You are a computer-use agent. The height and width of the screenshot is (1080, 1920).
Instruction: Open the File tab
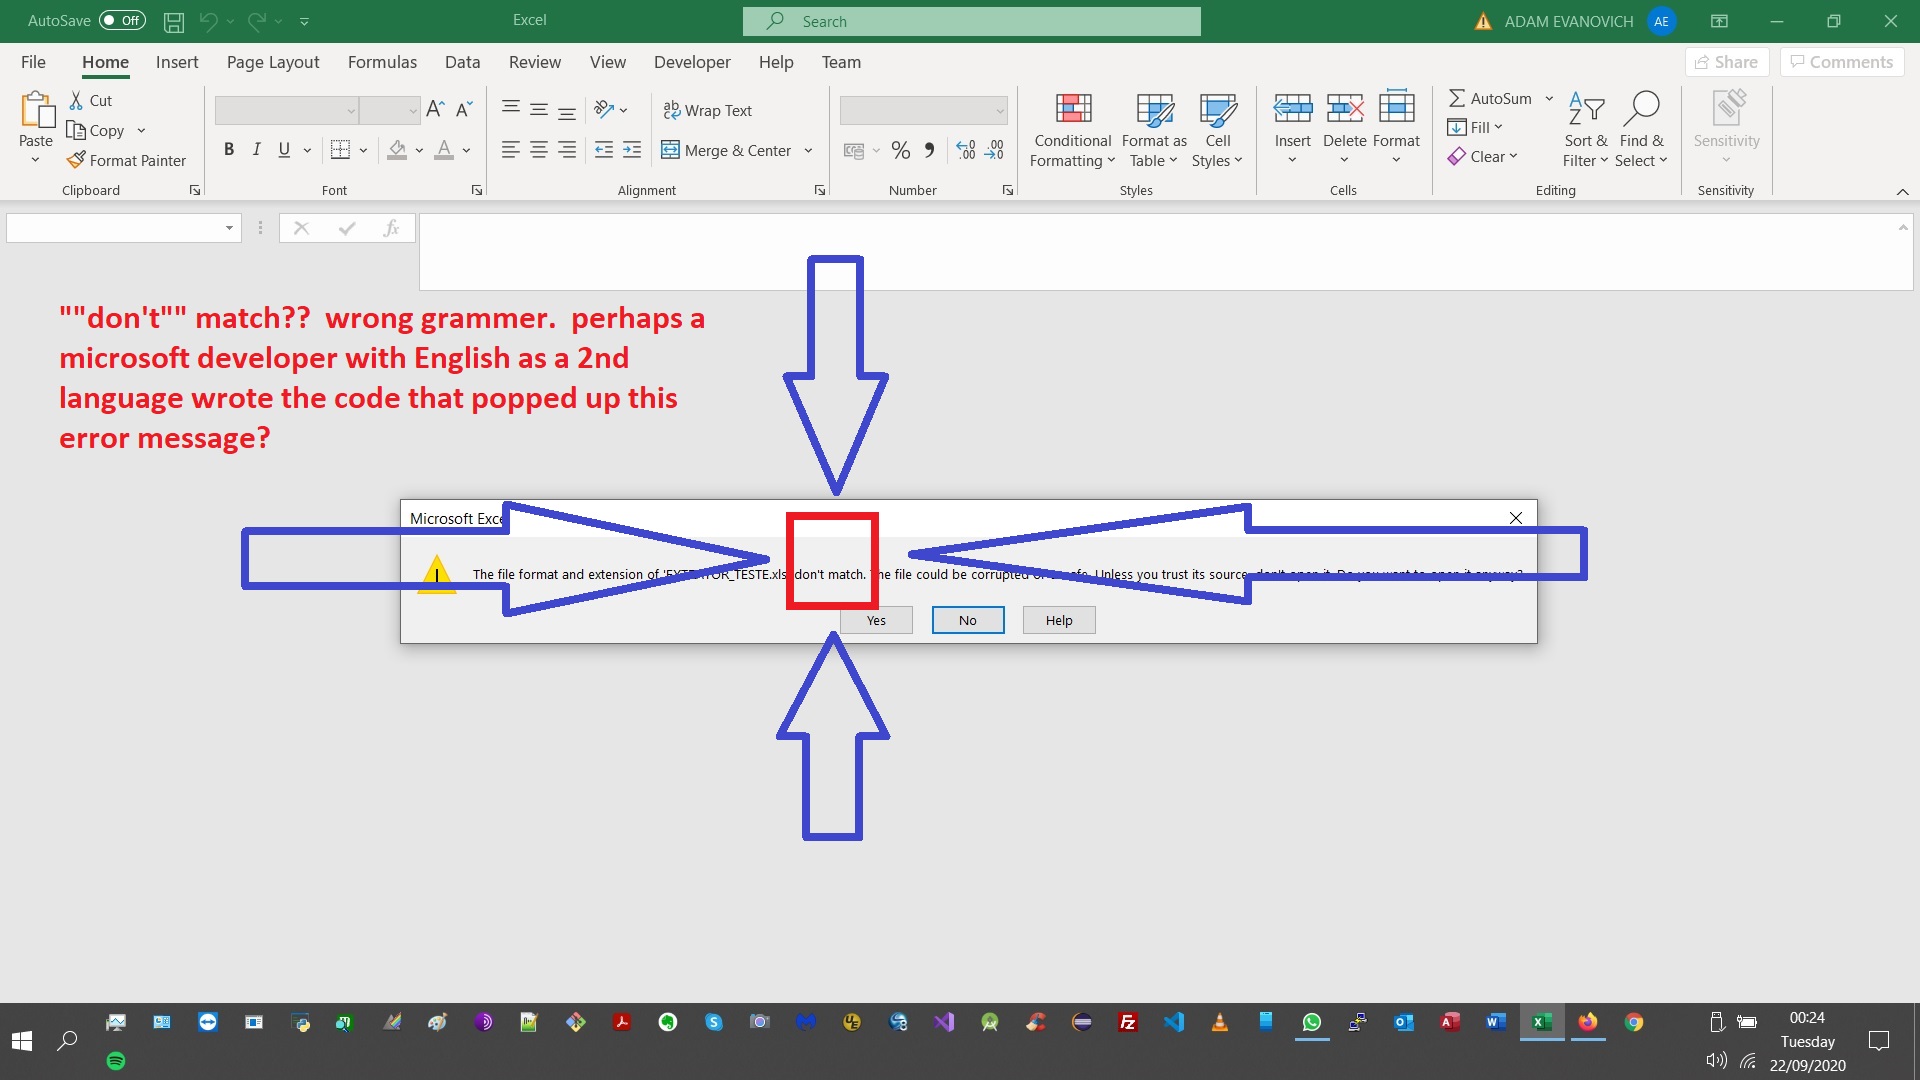point(33,62)
